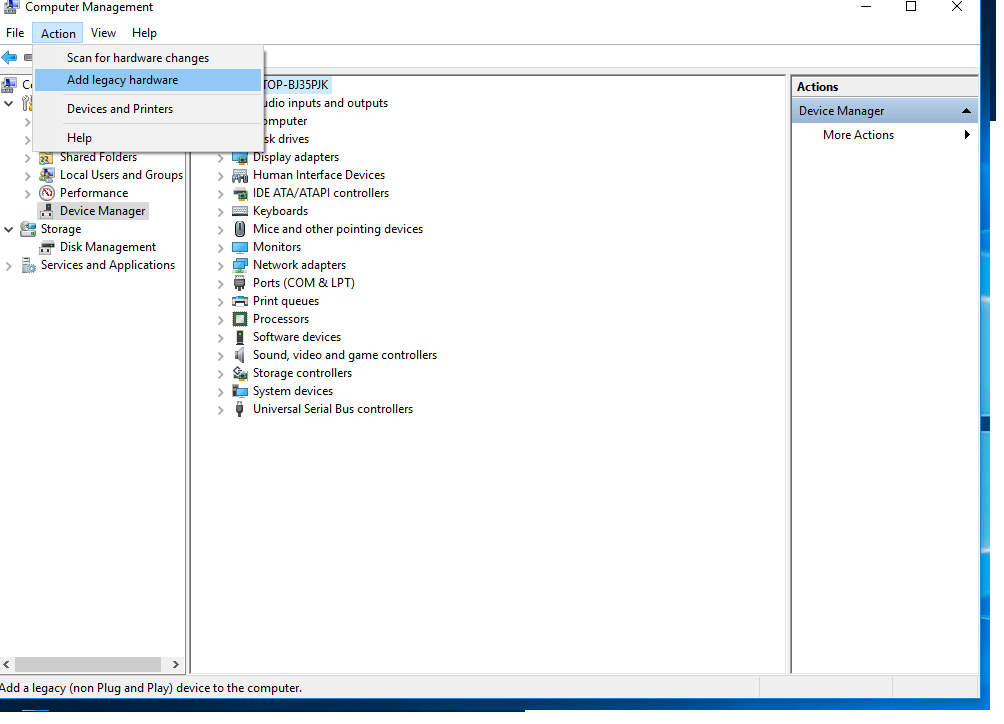Open the More Actions submenu arrow
Screen dimensions: 1004x724
click(967, 135)
